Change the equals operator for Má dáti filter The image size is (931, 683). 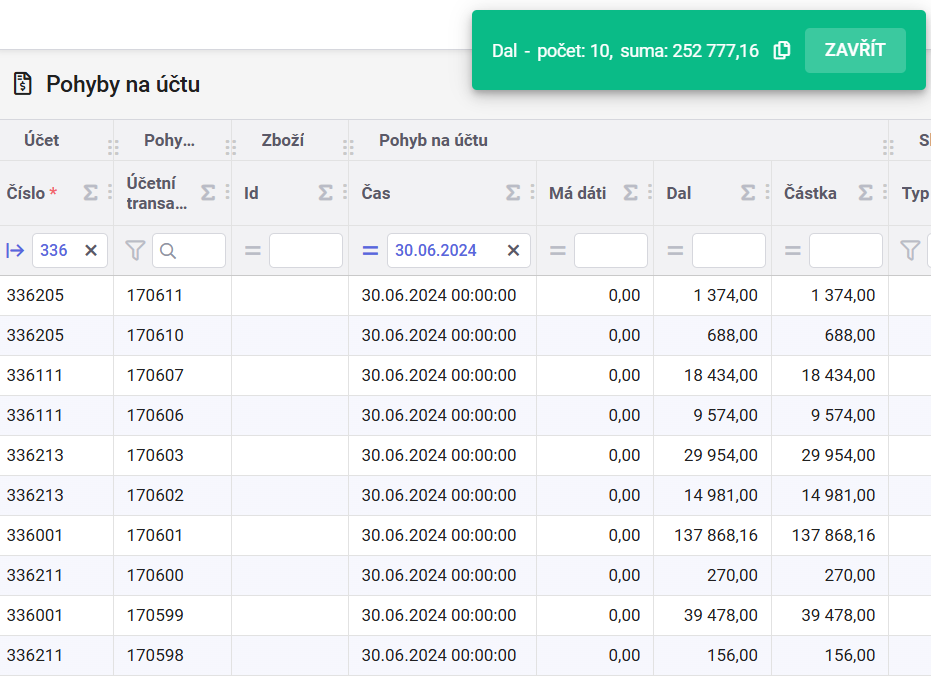pyautogui.click(x=558, y=251)
